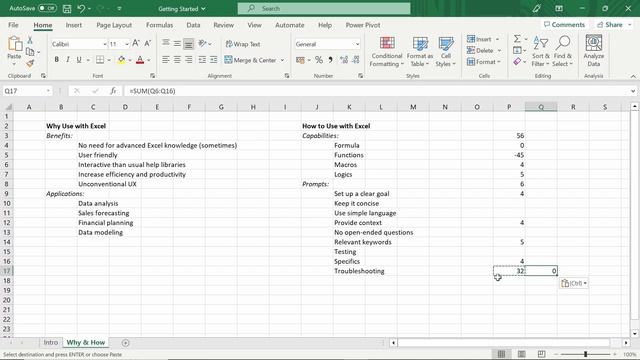Click the Merge & Center button
Viewport: 640px width, 360px height.
coord(251,60)
